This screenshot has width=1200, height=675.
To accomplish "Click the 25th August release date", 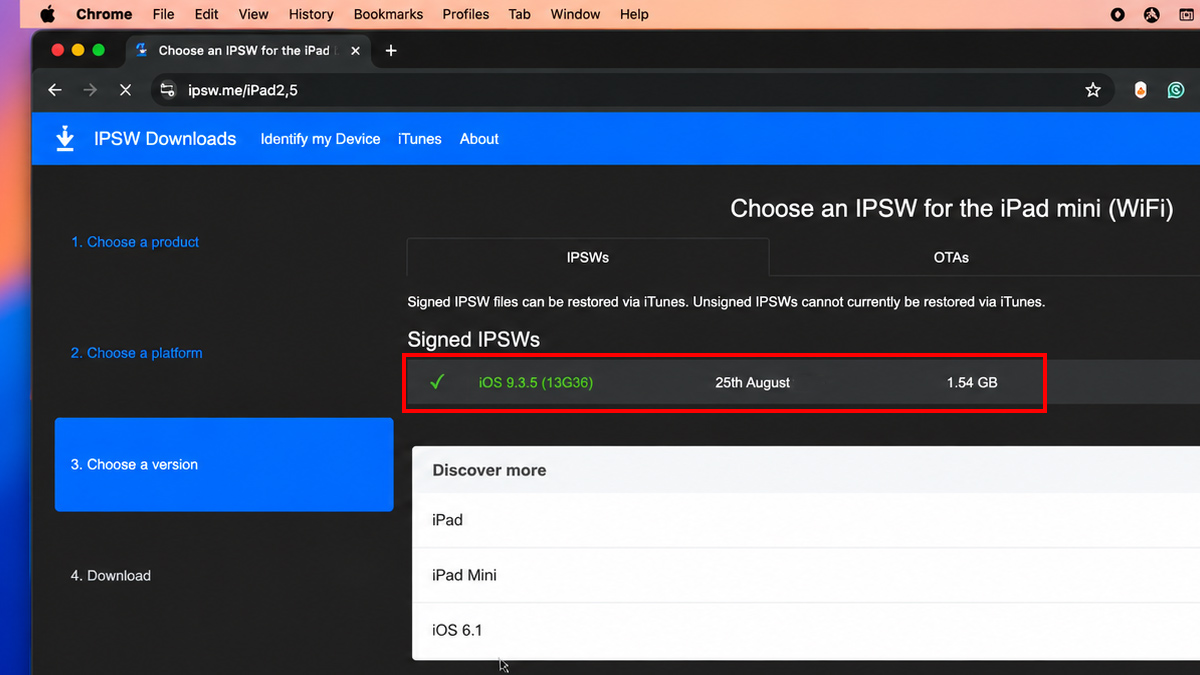I will (753, 382).
